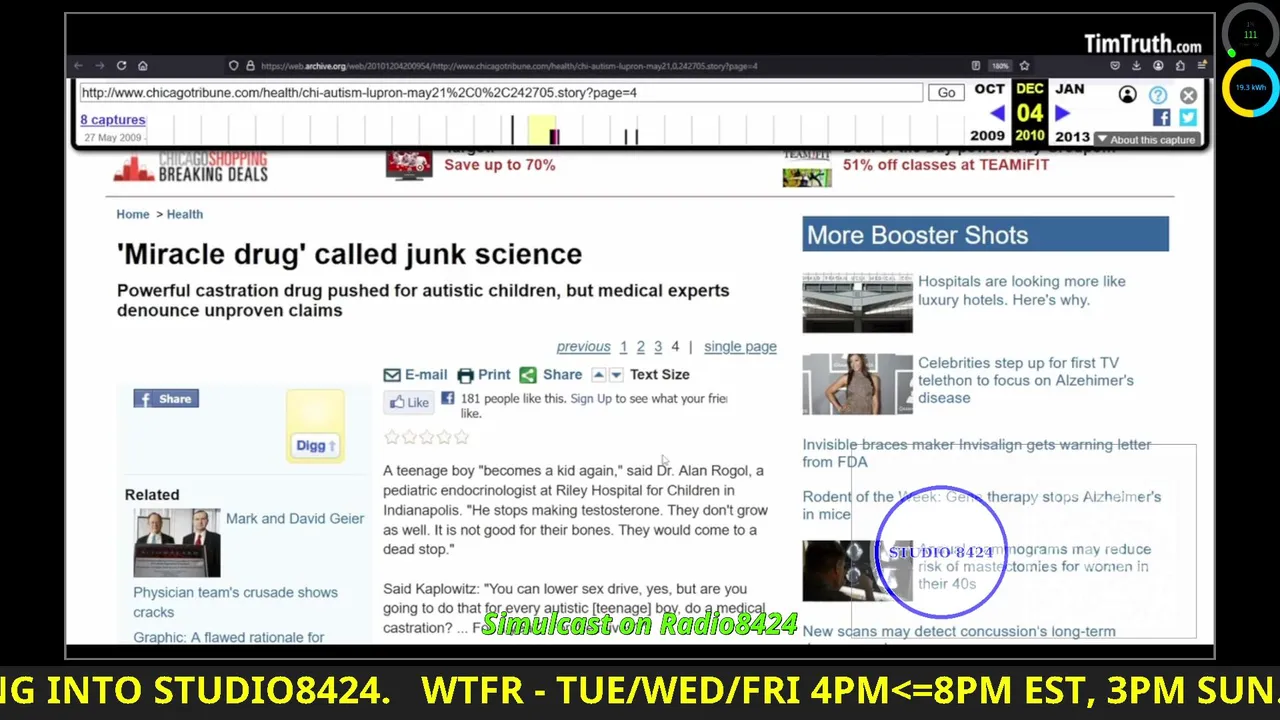Go back with the browser back arrow
Viewport: 1280px width, 720px height.
[78, 66]
